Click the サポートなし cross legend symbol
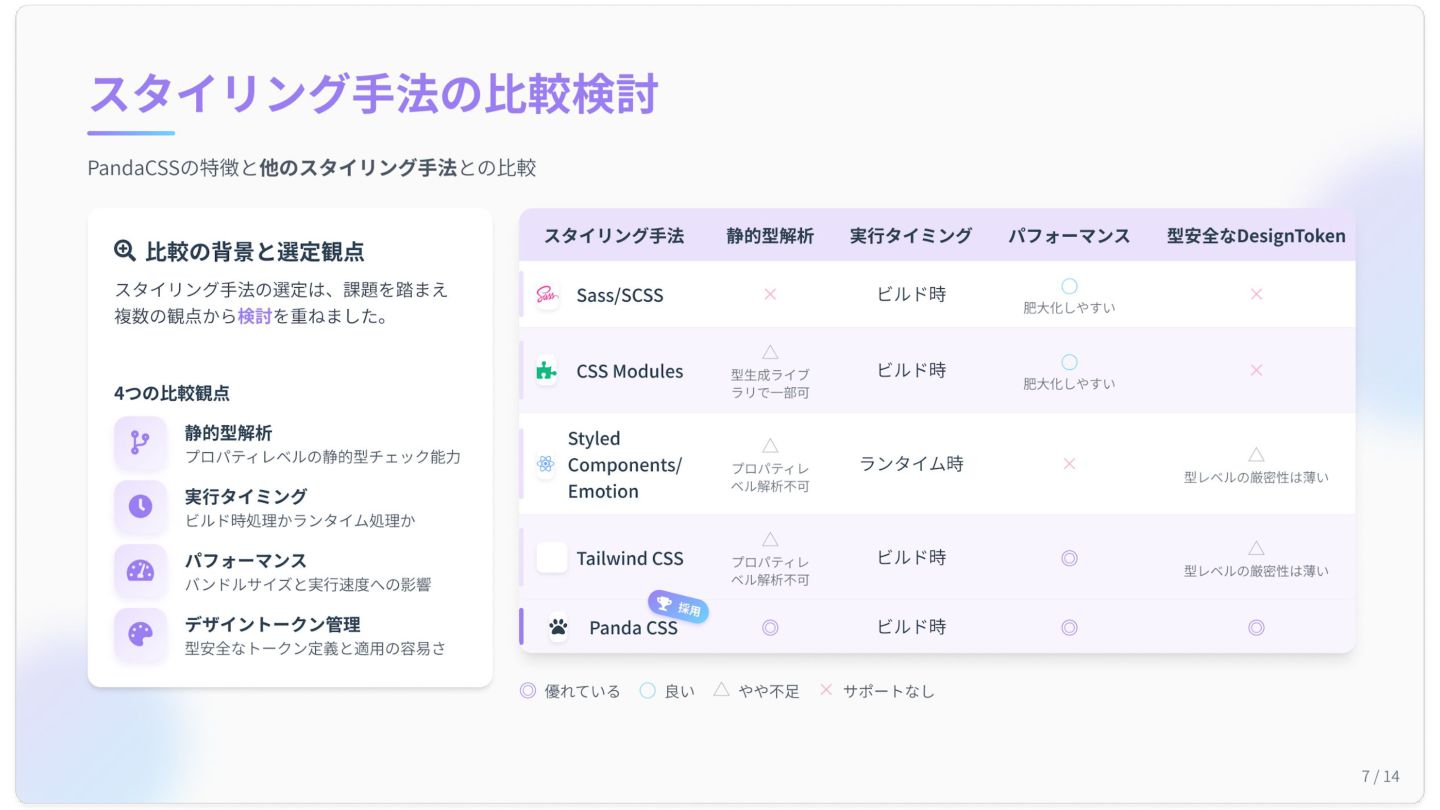The image size is (1440, 810). click(826, 691)
